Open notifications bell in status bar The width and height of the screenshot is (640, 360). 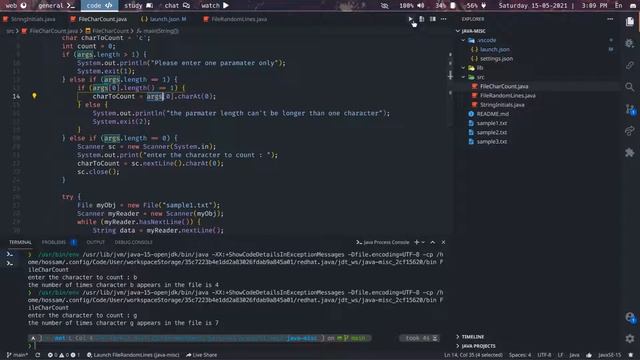tap(631, 355)
